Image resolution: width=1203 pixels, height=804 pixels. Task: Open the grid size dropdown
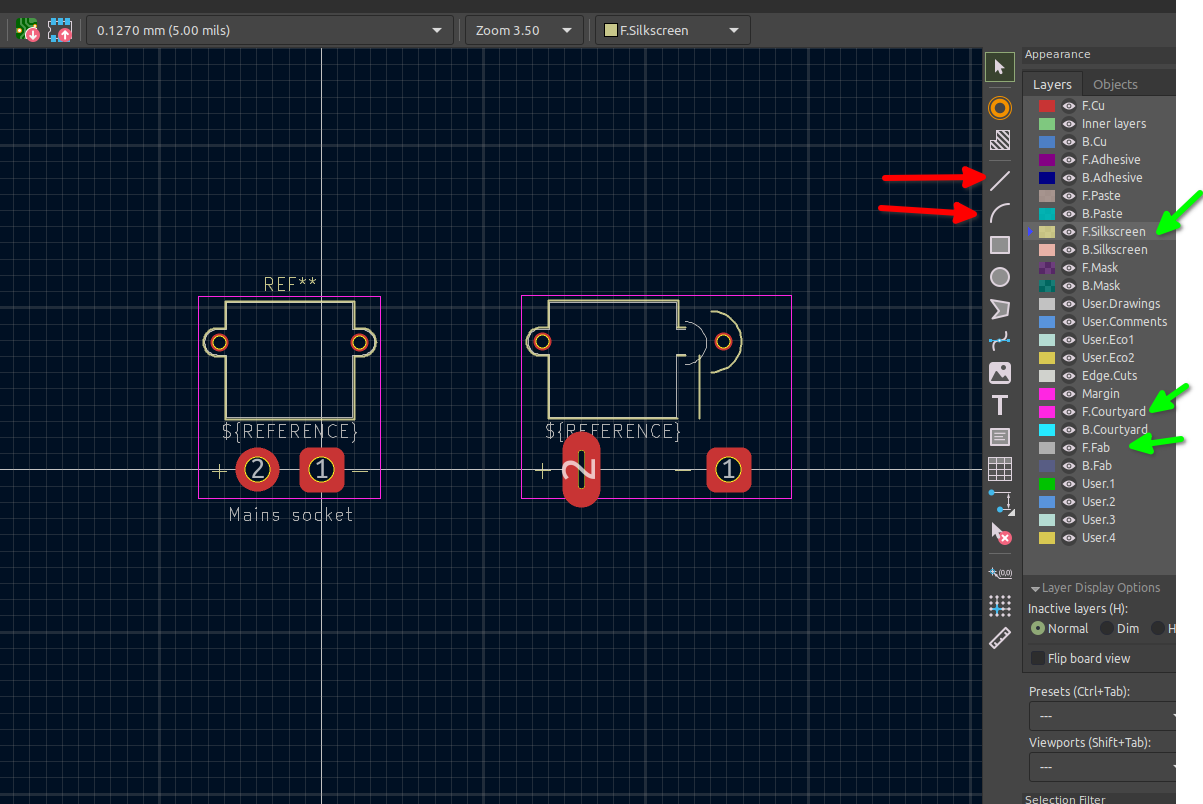436,30
